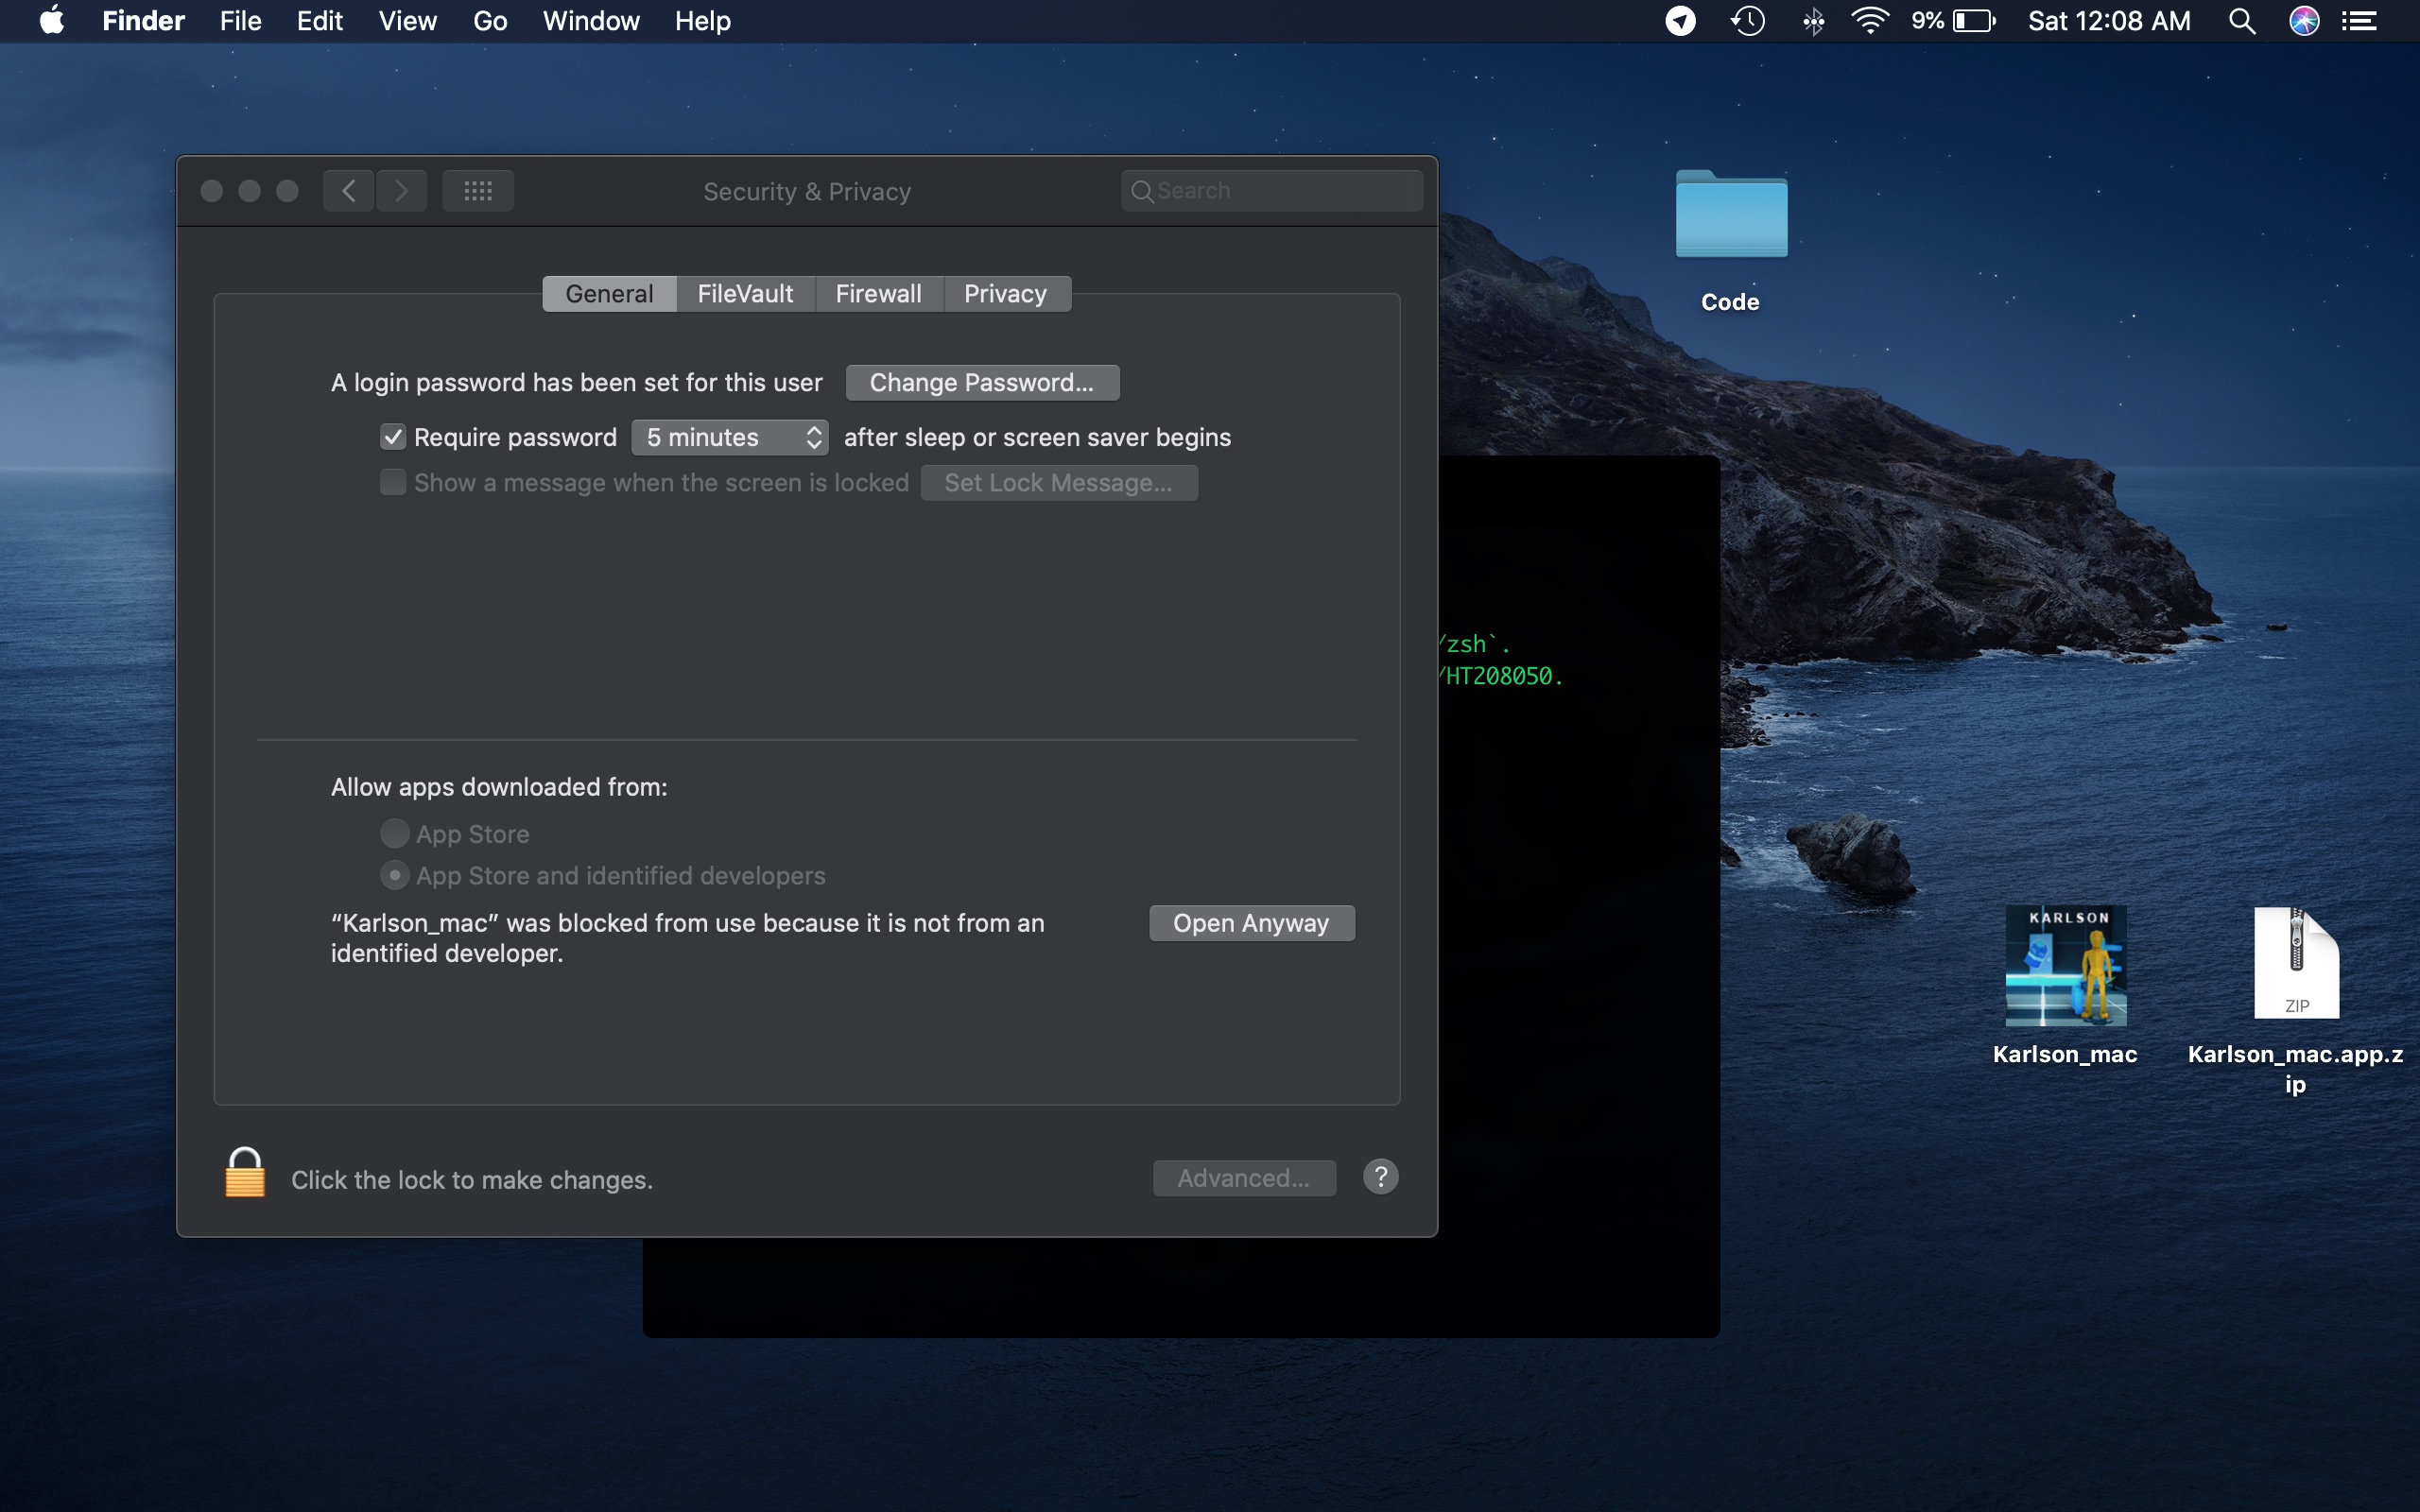Show all preferences grid icon
The width and height of the screenshot is (2420, 1512).
coord(478,191)
